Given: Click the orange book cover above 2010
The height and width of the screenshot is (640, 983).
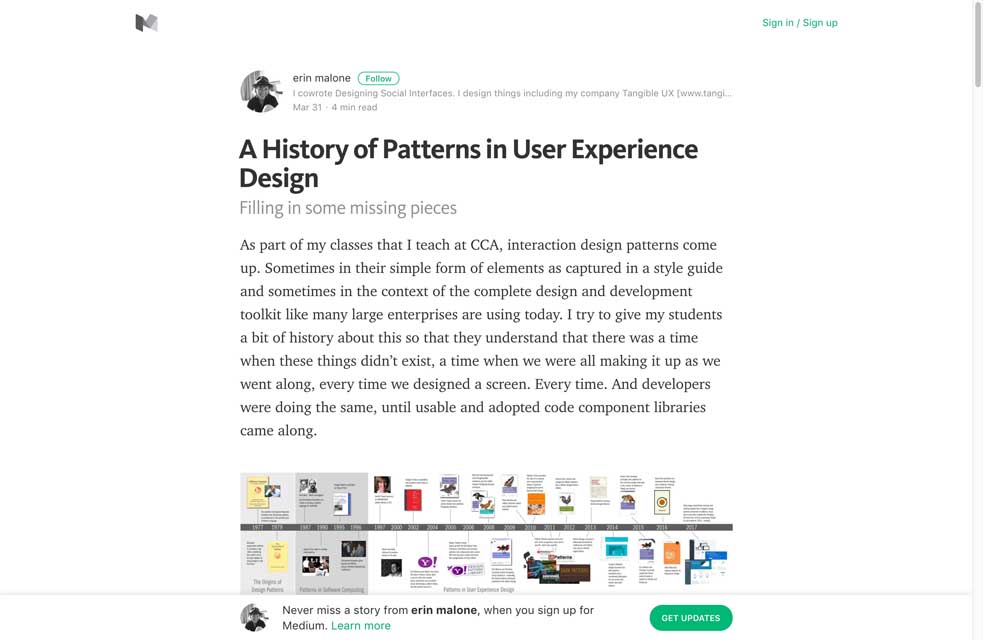Looking at the screenshot, I should pos(535,504).
